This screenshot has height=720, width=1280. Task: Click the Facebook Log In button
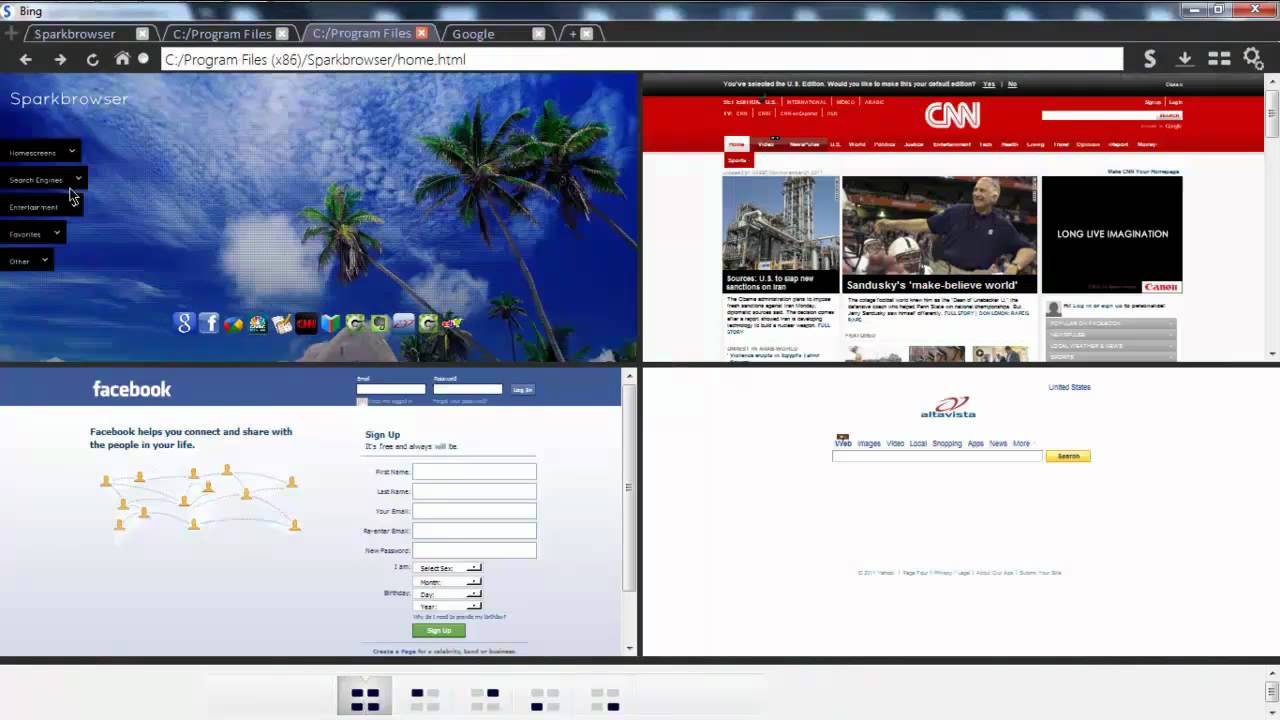[522, 389]
